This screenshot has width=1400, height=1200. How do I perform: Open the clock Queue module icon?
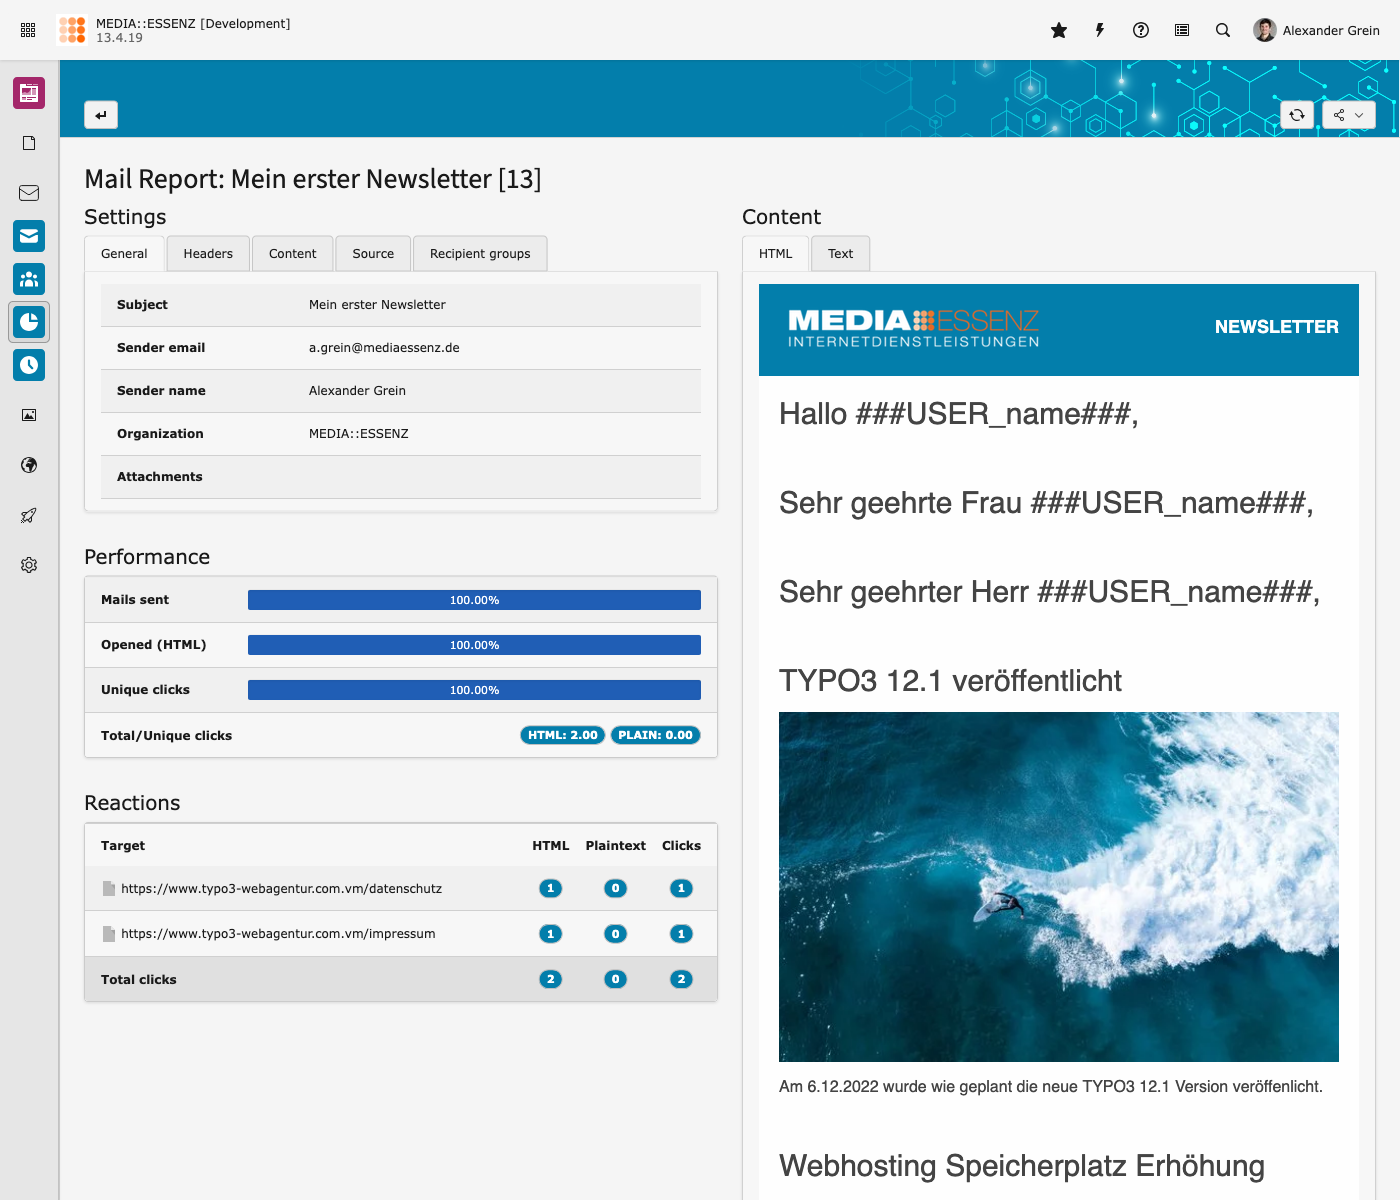(x=29, y=365)
